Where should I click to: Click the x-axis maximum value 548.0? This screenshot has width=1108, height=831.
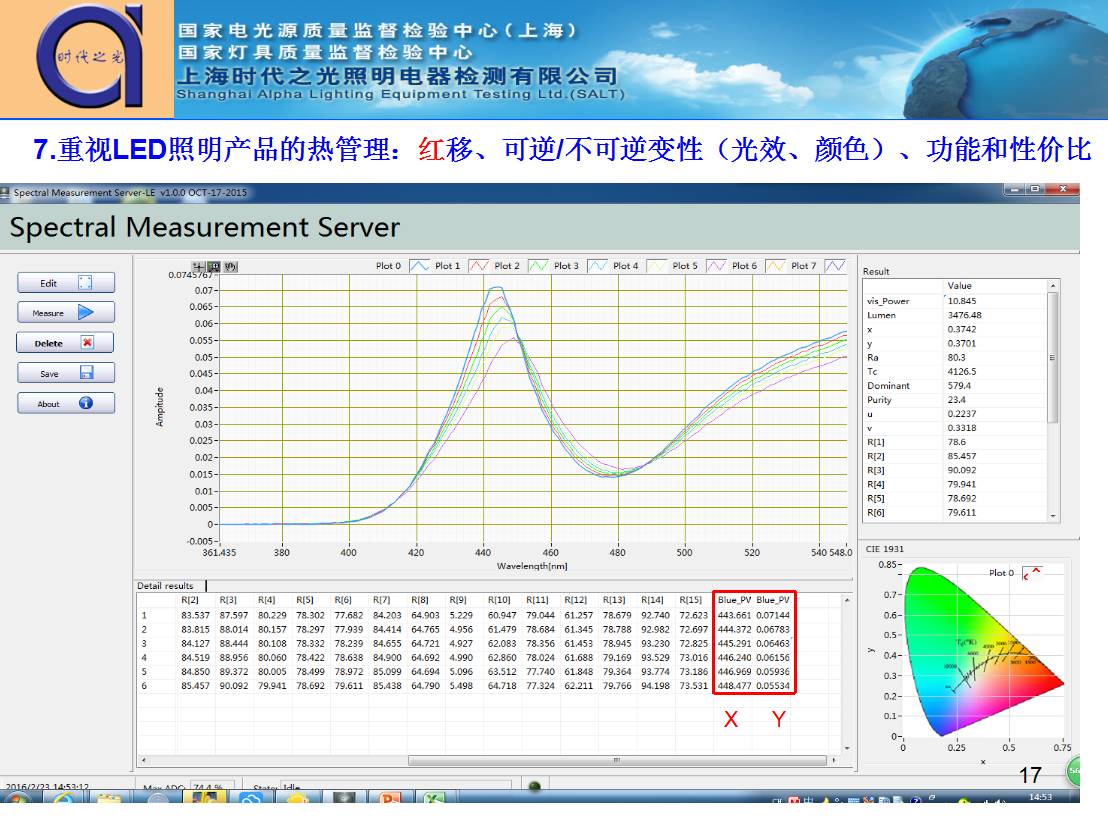(x=841, y=553)
